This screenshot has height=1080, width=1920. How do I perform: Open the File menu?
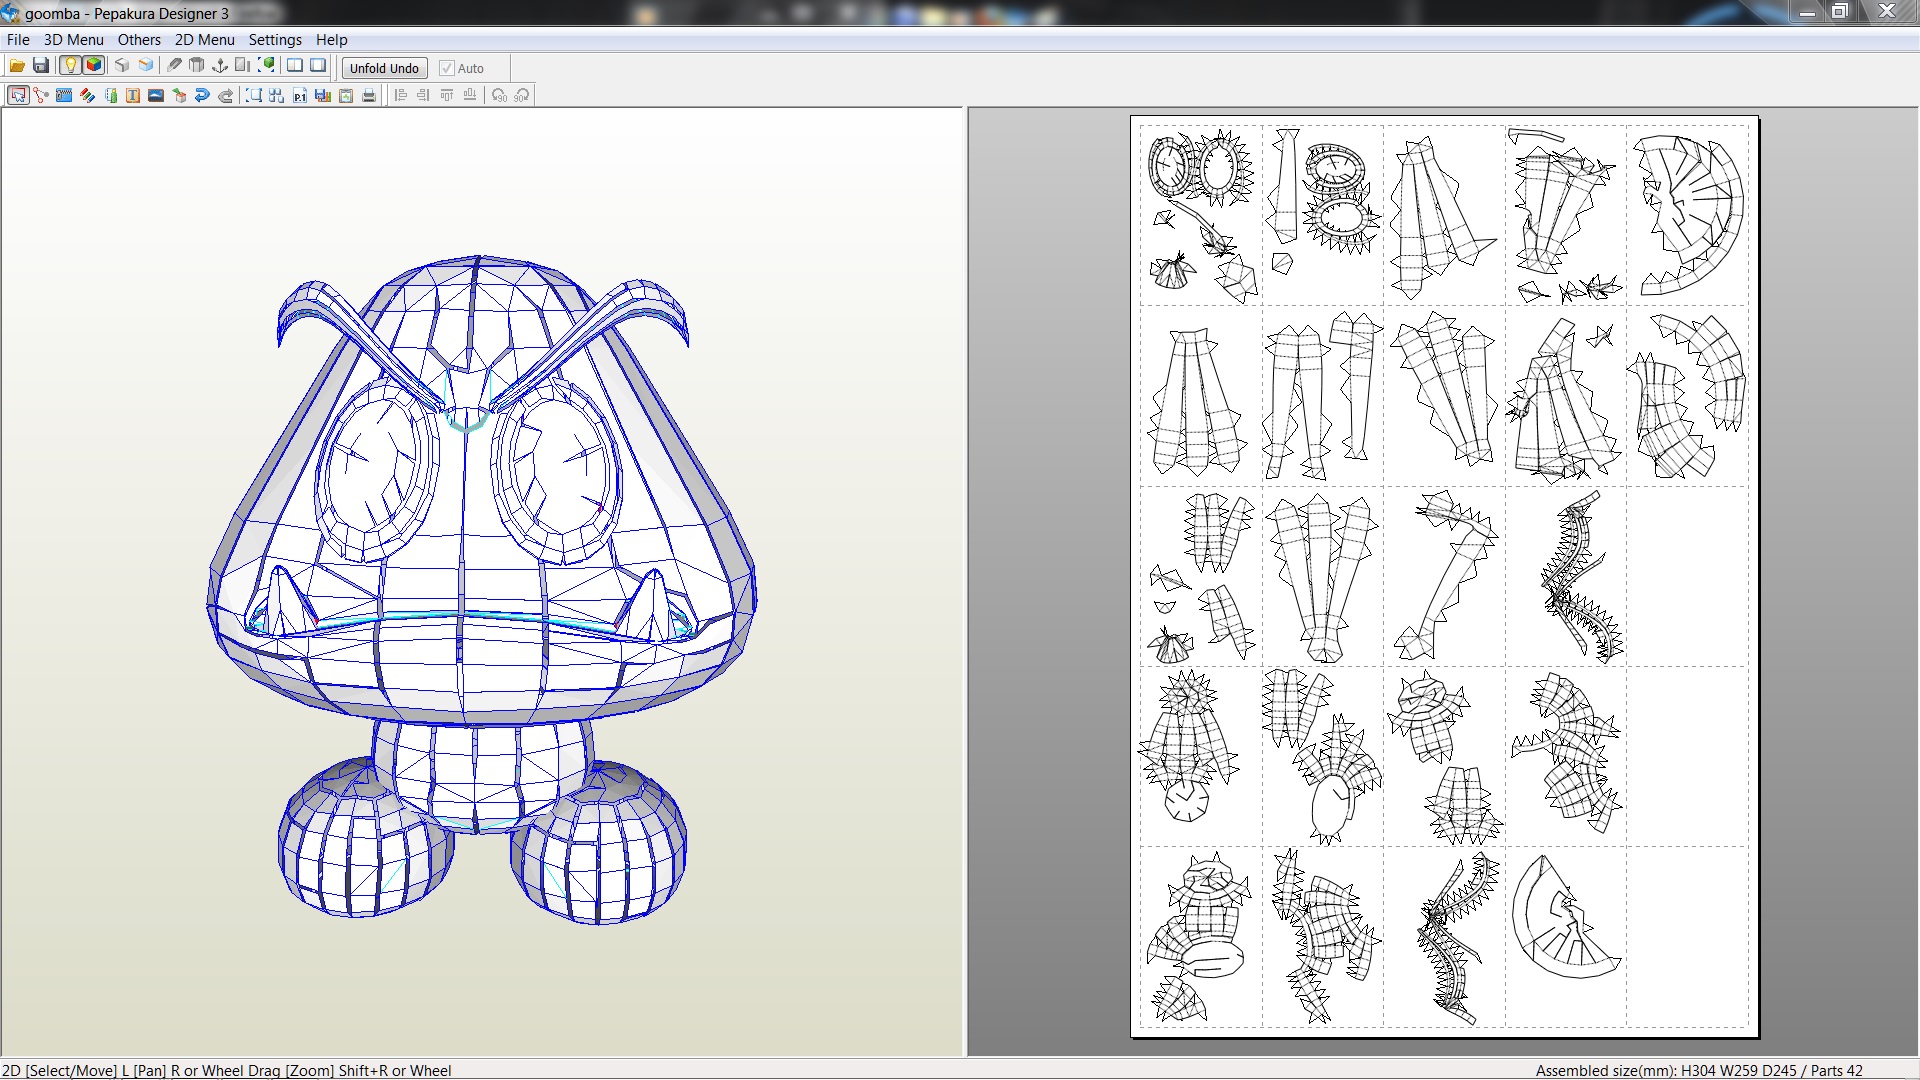tap(18, 40)
